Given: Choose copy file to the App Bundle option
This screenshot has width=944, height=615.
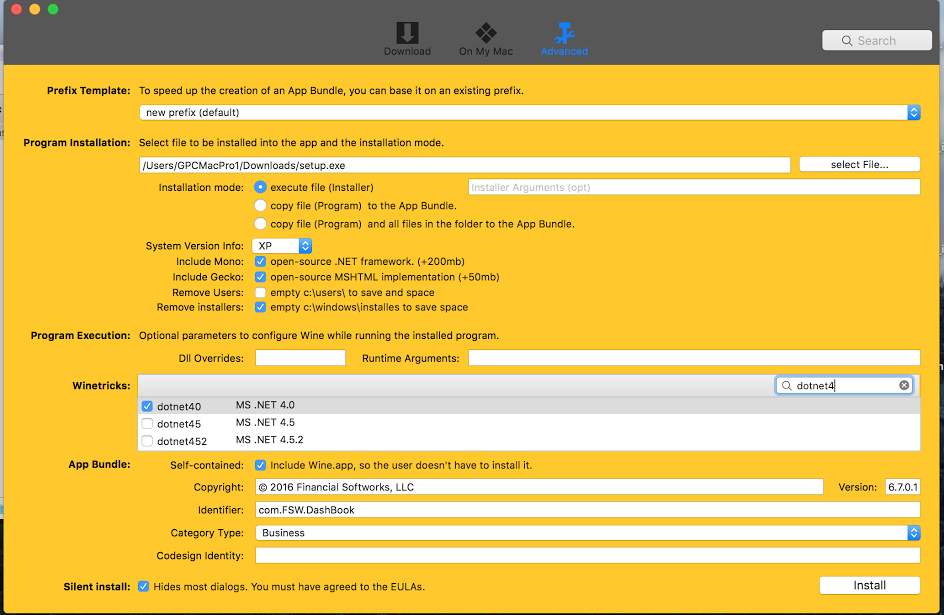Looking at the screenshot, I should (x=260, y=205).
